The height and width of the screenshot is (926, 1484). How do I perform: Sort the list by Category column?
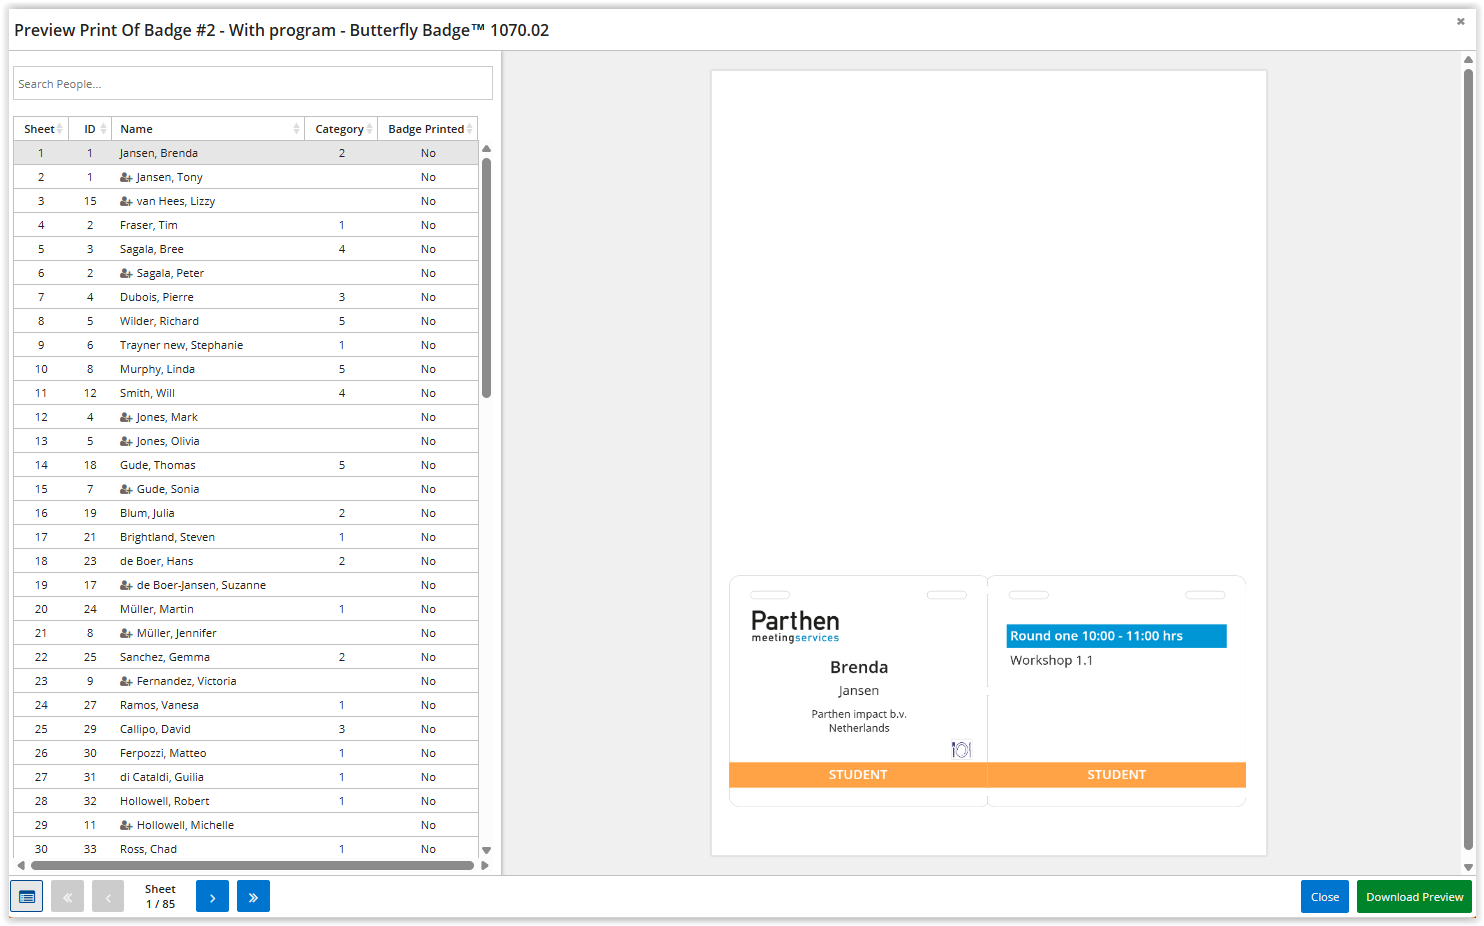point(341,129)
